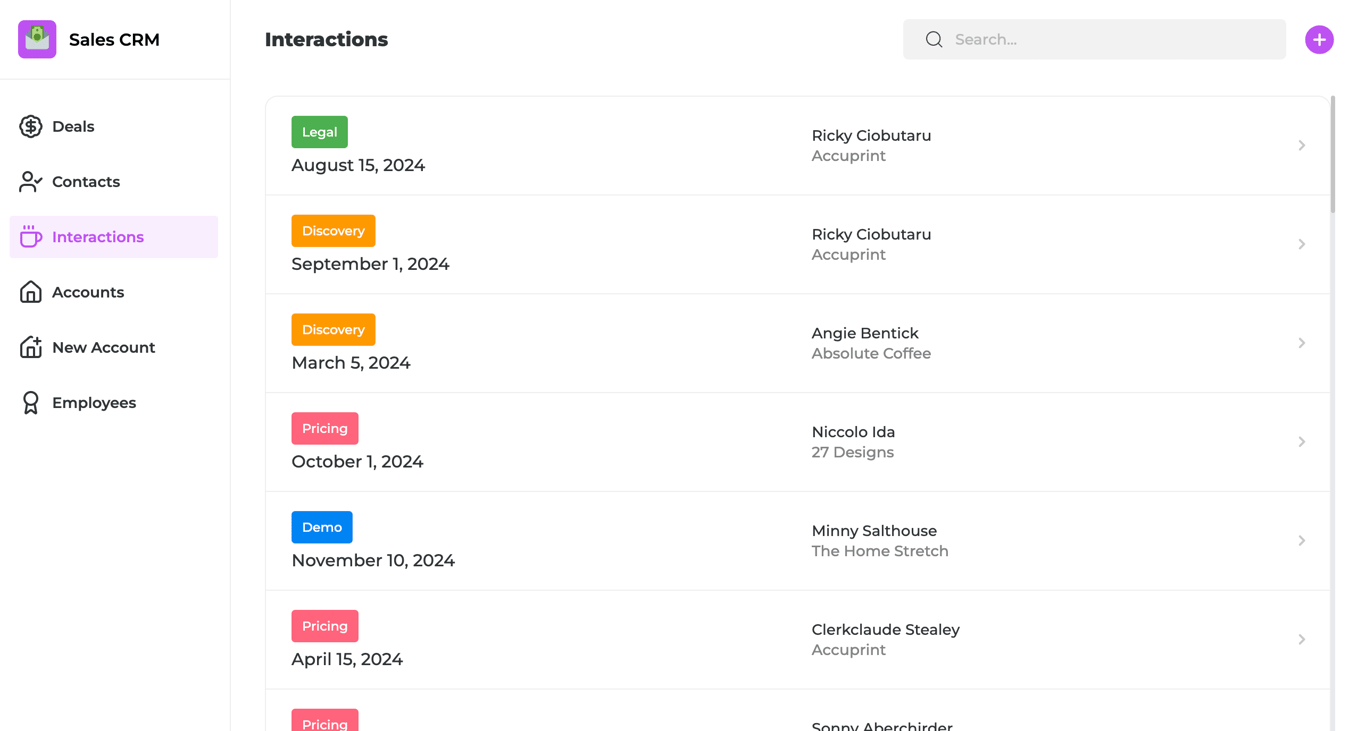Click the Contacts person icon
Viewport: 1366px width, 731px height.
click(31, 181)
